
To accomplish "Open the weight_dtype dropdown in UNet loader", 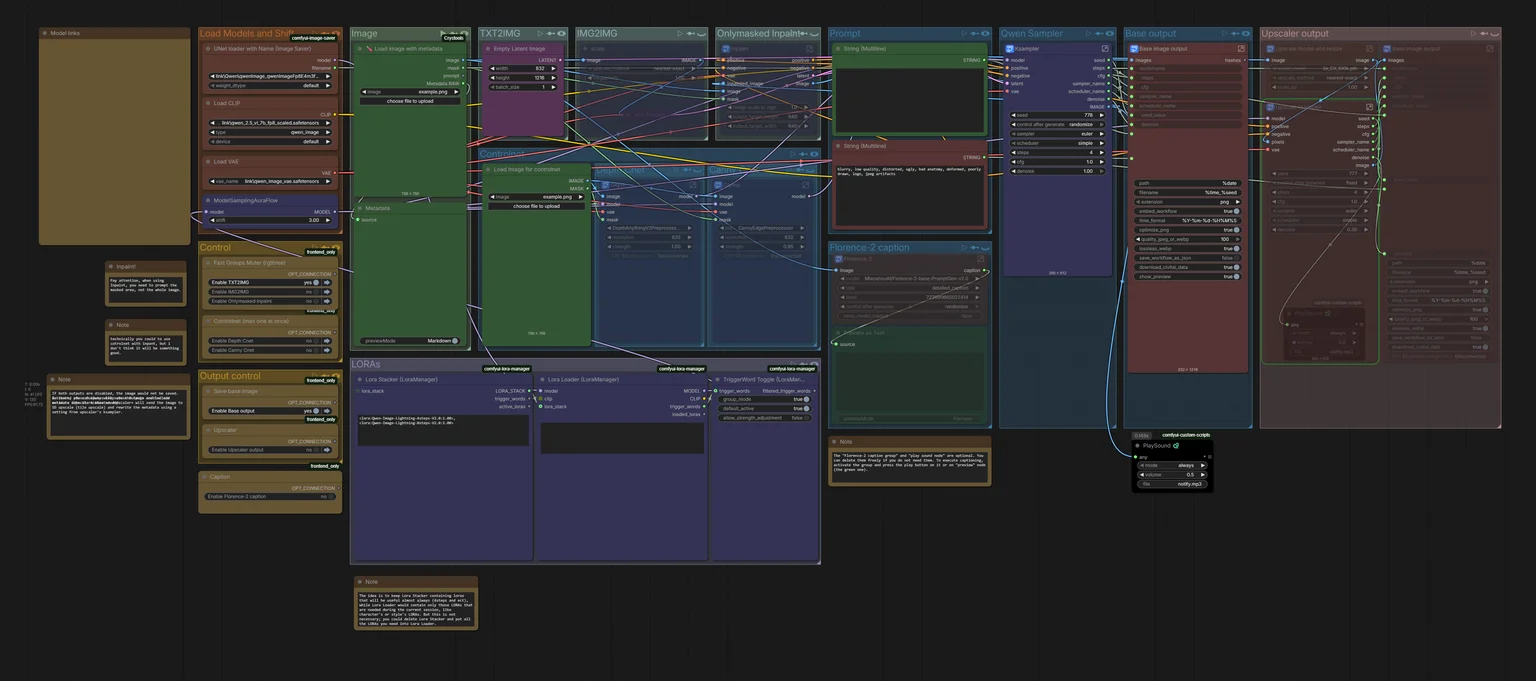I will click(x=270, y=85).
